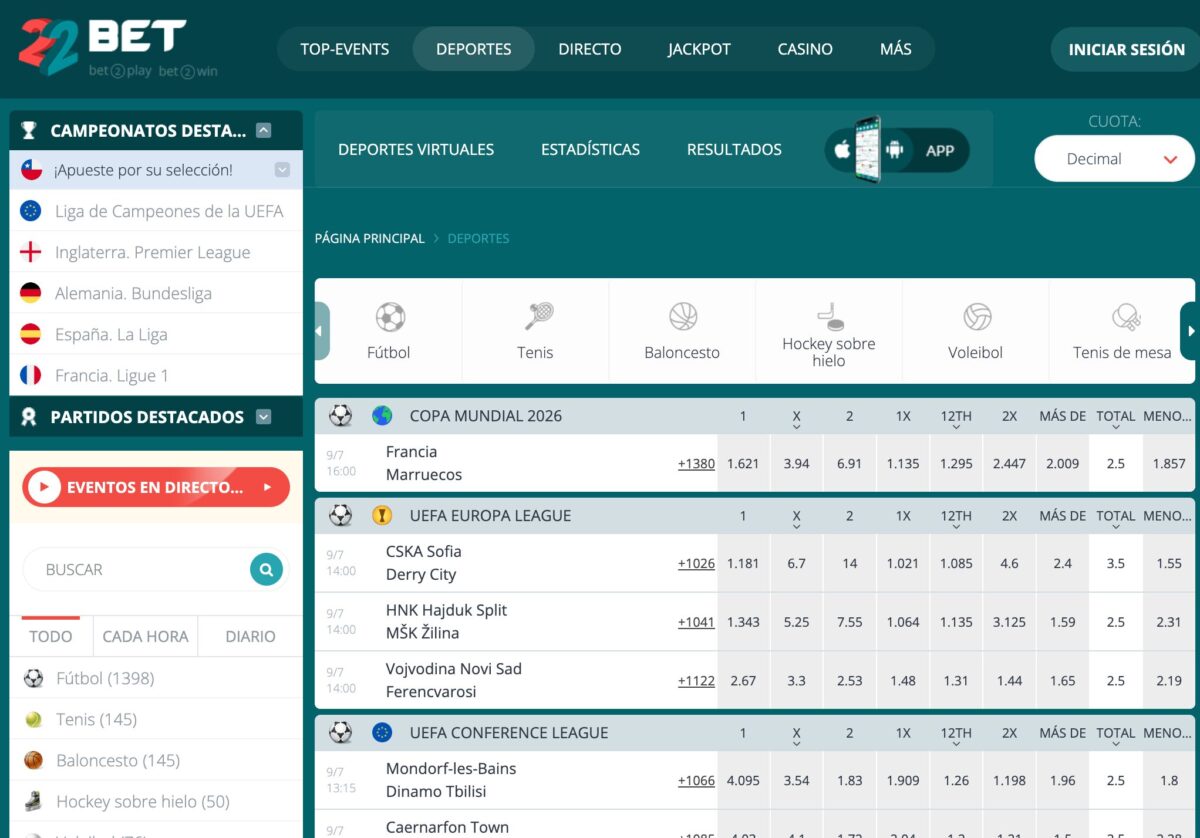
Task: Open the CASINO section
Action: [805, 48]
